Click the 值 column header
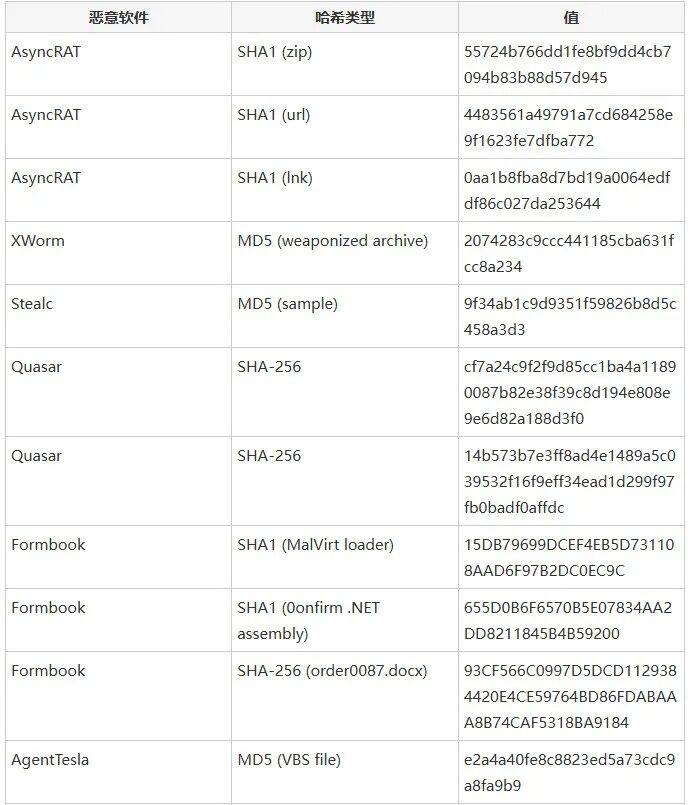Viewport: 692px width, 805px height. 571,18
